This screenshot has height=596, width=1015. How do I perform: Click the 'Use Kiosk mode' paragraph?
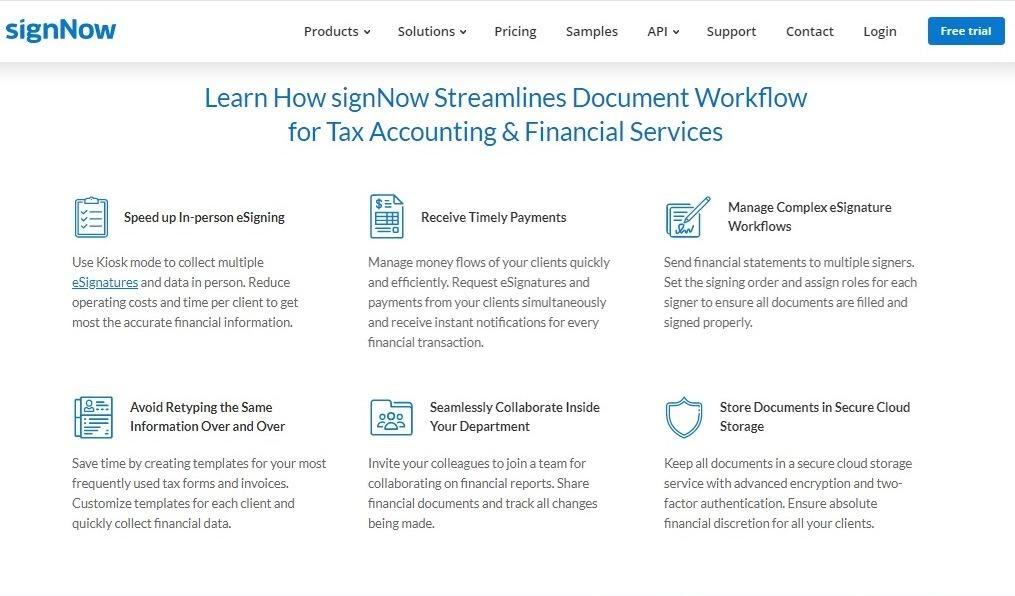185,292
